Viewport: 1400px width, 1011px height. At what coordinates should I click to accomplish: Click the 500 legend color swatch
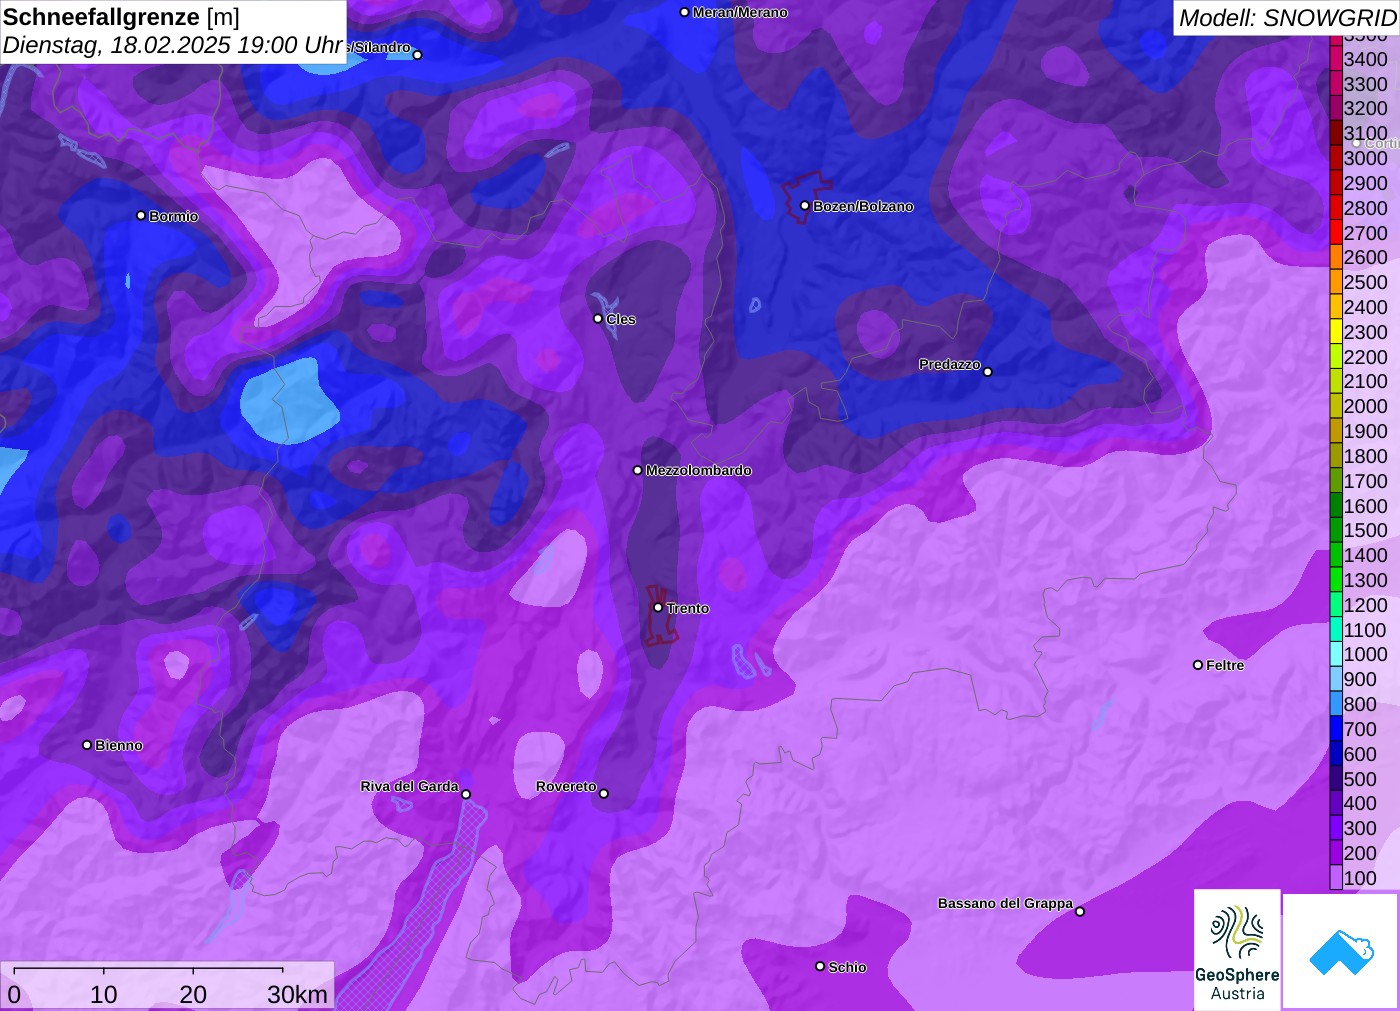(1336, 779)
